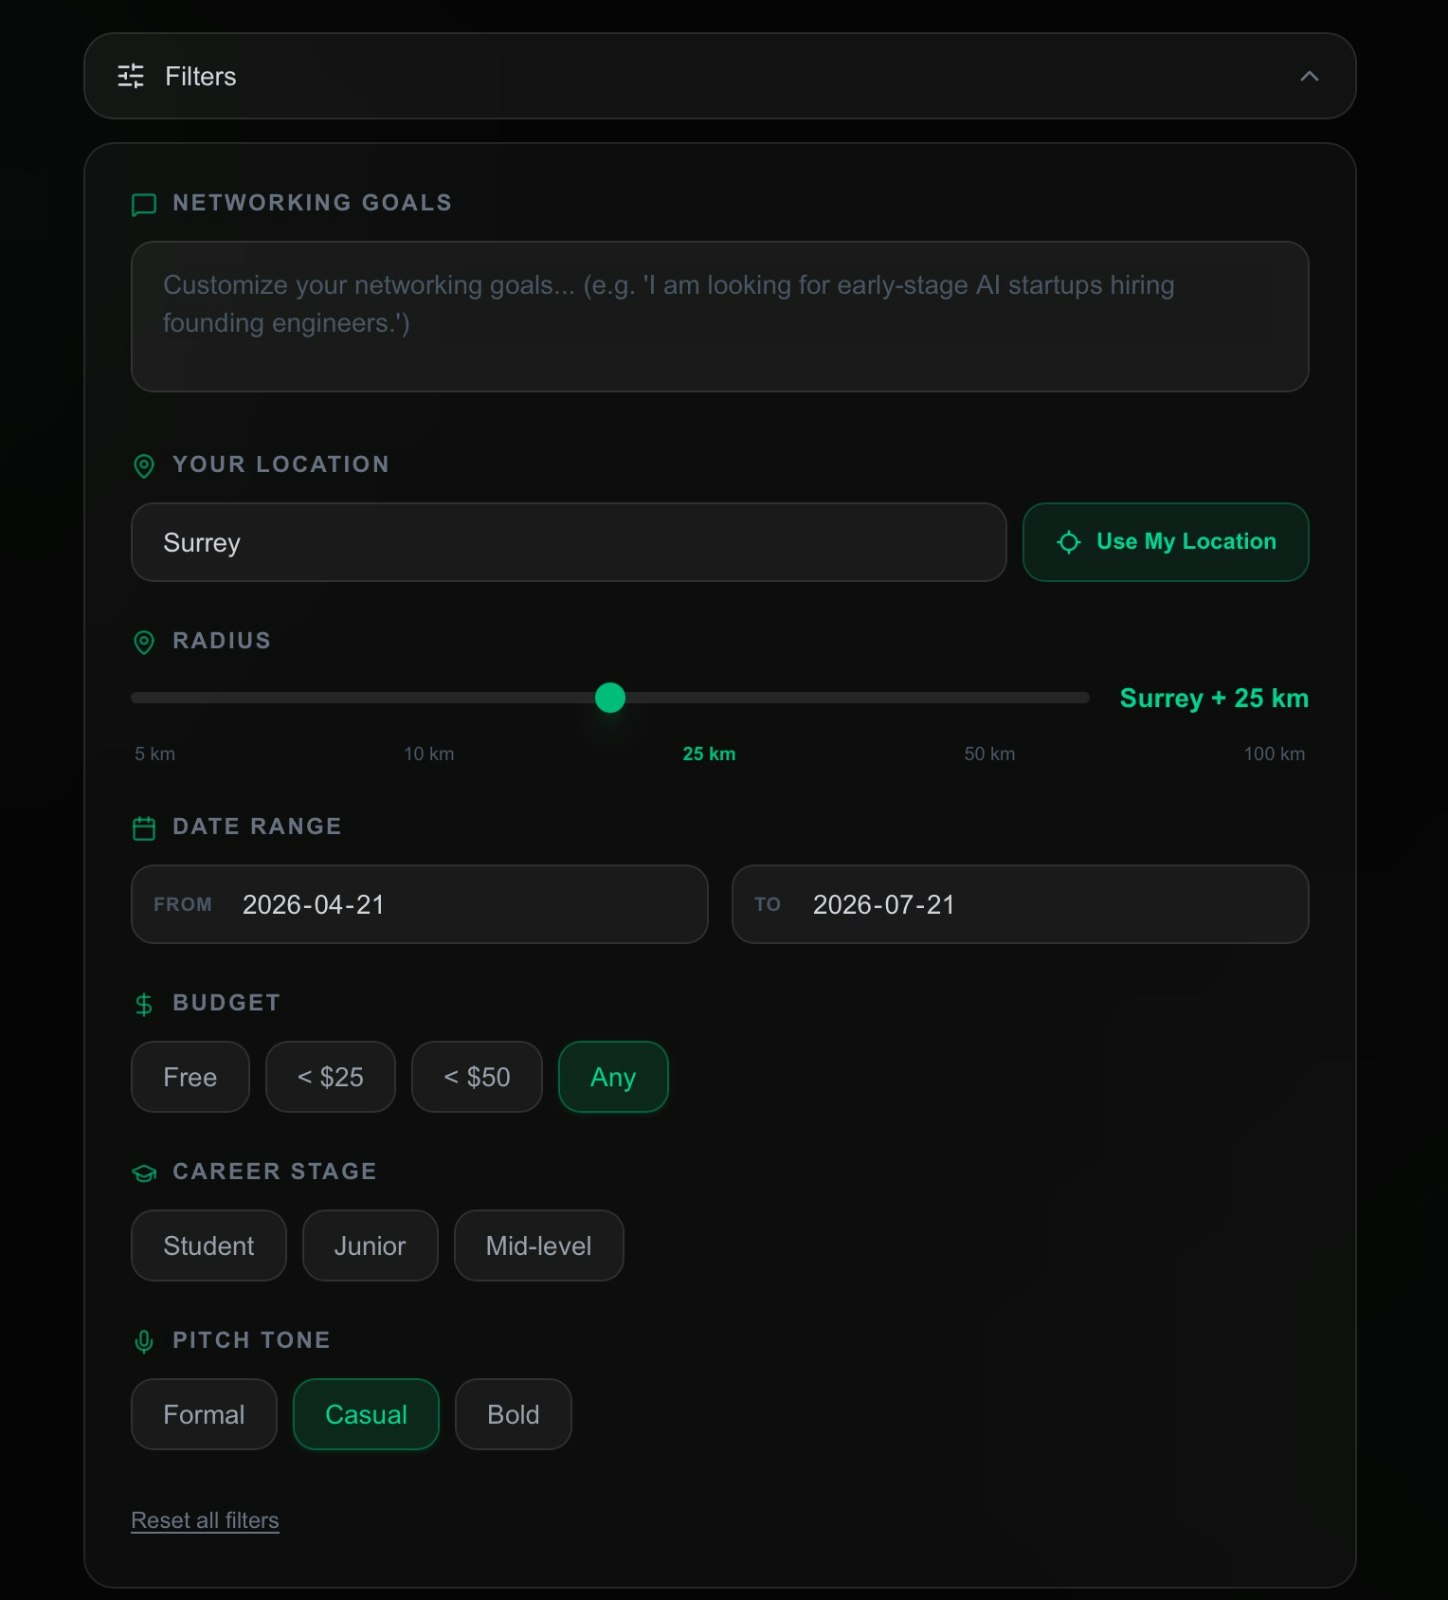Select the 50 km radius mark
Viewport: 1448px width, 1600px height.
(989, 754)
